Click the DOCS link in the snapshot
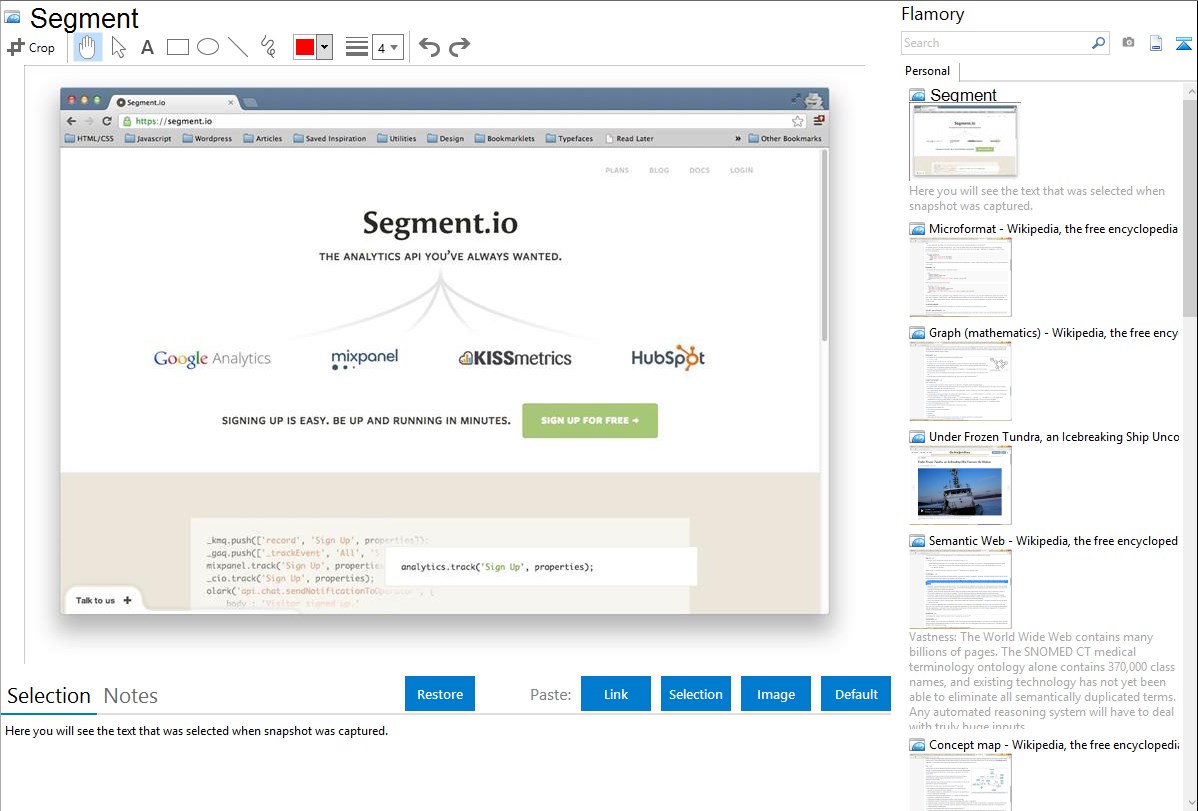The height and width of the screenshot is (811, 1198). coord(699,170)
